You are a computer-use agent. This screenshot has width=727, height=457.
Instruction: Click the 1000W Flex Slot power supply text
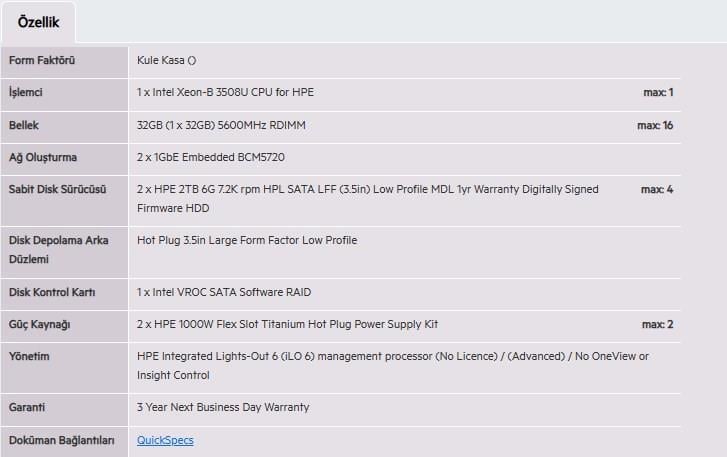coord(287,325)
